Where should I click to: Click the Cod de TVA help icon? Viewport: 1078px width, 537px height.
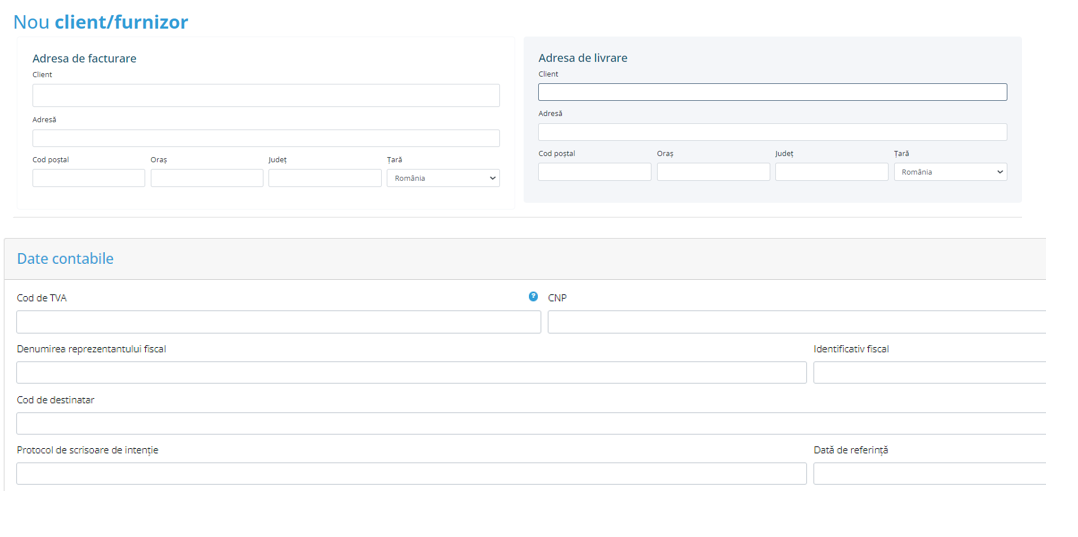tap(533, 297)
